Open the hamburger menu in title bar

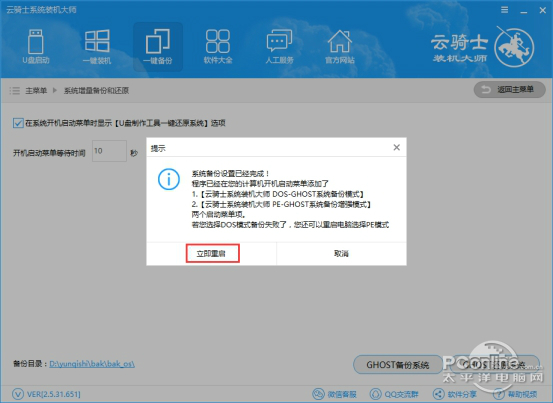click(x=505, y=10)
